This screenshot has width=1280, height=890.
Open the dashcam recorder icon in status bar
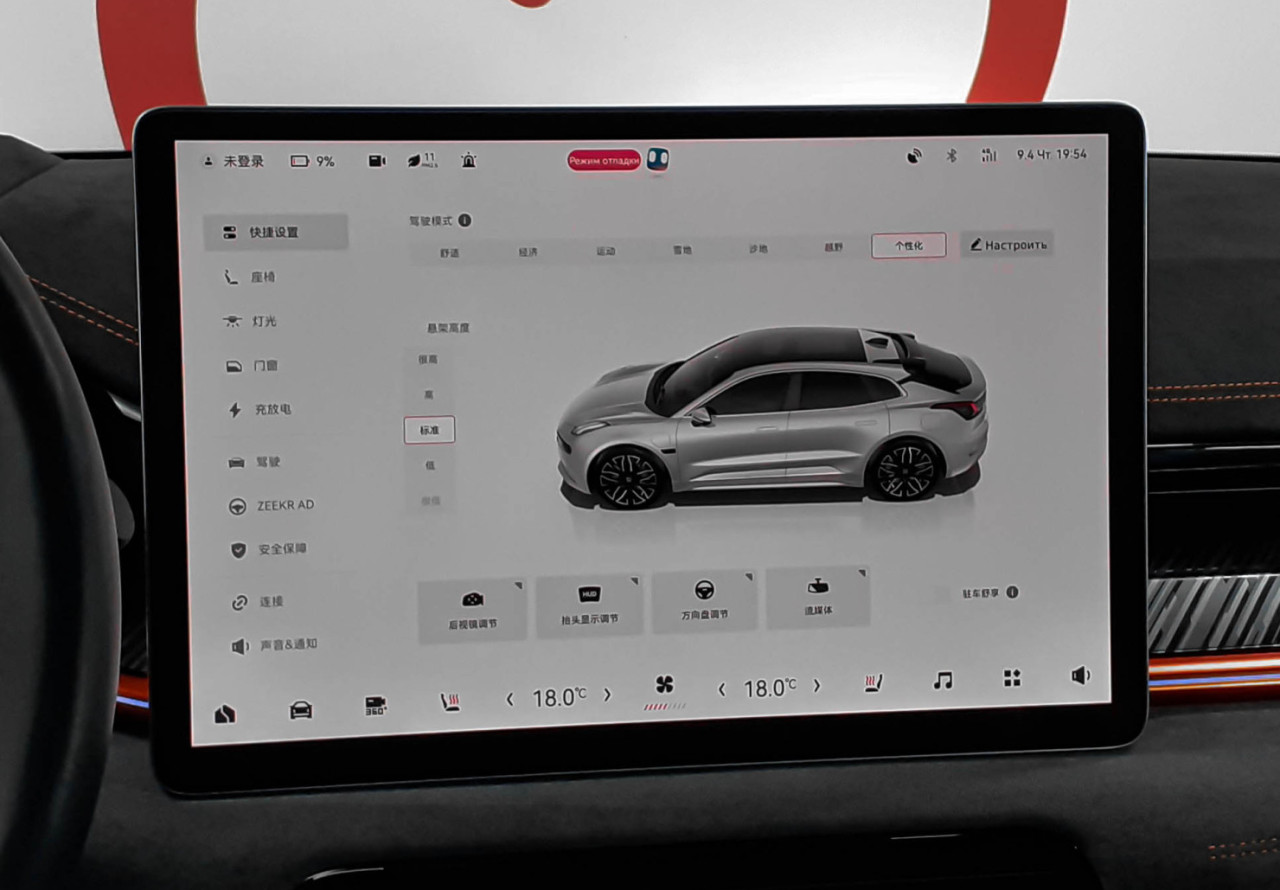coord(376,161)
